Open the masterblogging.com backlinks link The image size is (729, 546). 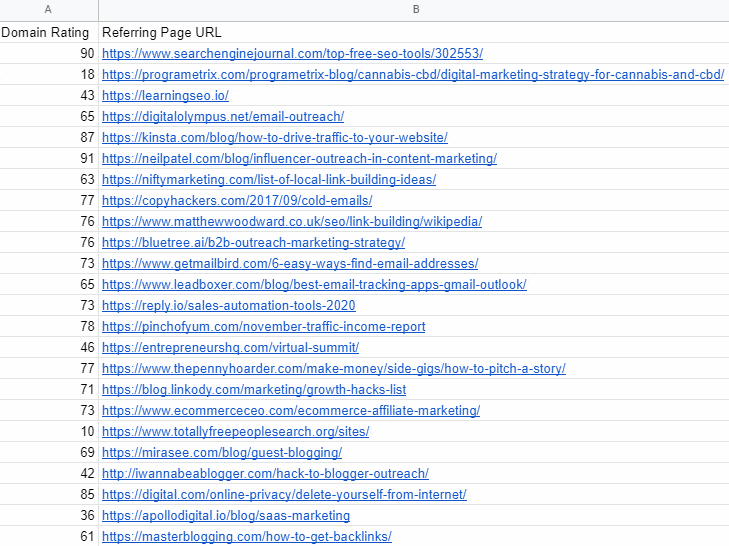247,536
